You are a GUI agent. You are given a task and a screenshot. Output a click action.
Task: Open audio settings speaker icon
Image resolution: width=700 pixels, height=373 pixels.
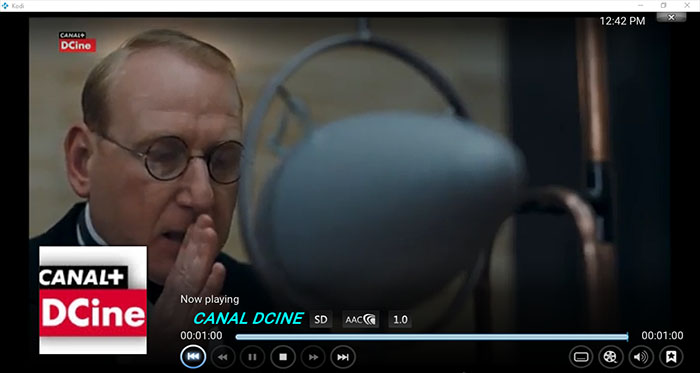point(641,357)
